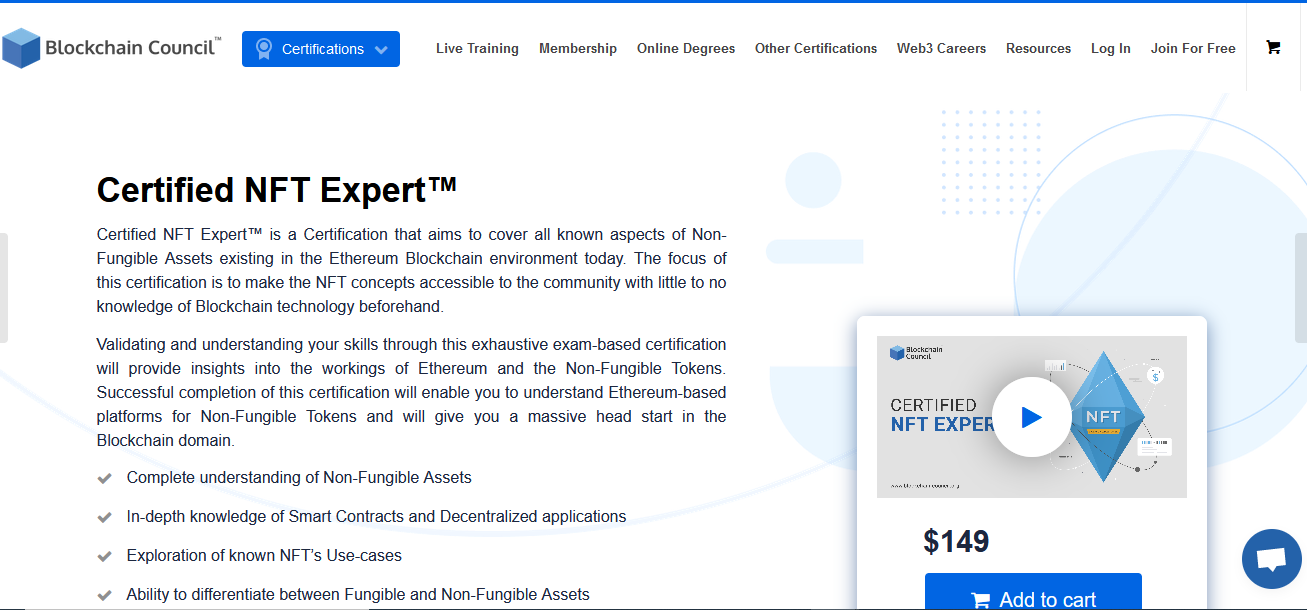Click checkmark beside Fungible and Non-Fungible differentiation
This screenshot has height=610, width=1307.
pyautogui.click(x=104, y=595)
